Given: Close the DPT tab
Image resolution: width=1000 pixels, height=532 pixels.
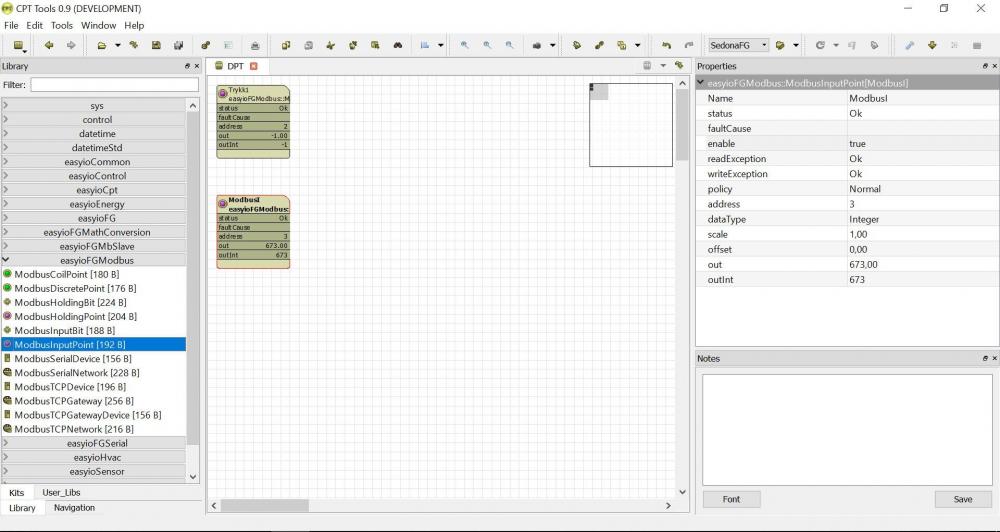Looking at the screenshot, I should click(254, 66).
